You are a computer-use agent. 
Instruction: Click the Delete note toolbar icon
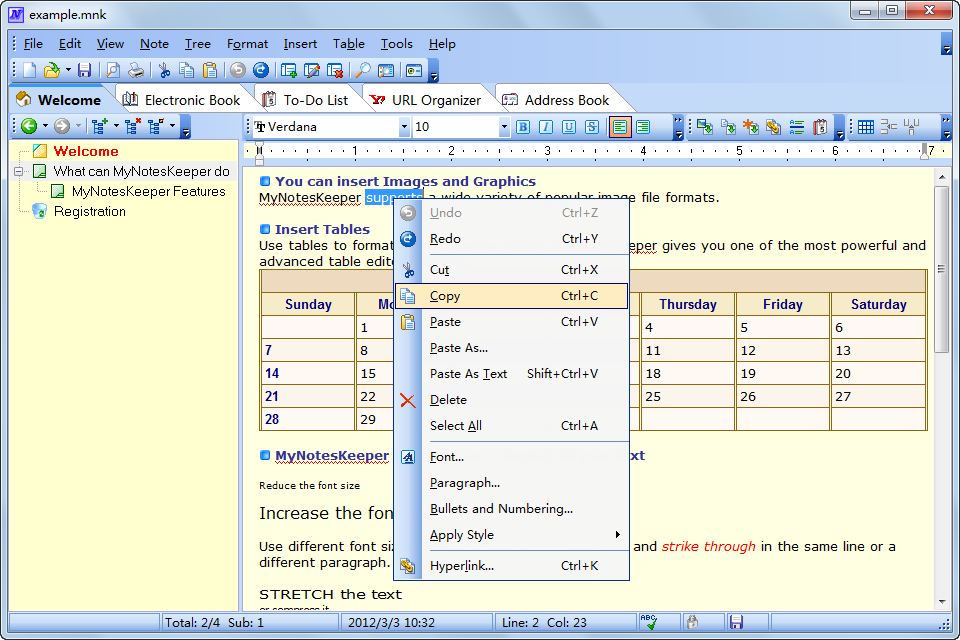click(336, 70)
